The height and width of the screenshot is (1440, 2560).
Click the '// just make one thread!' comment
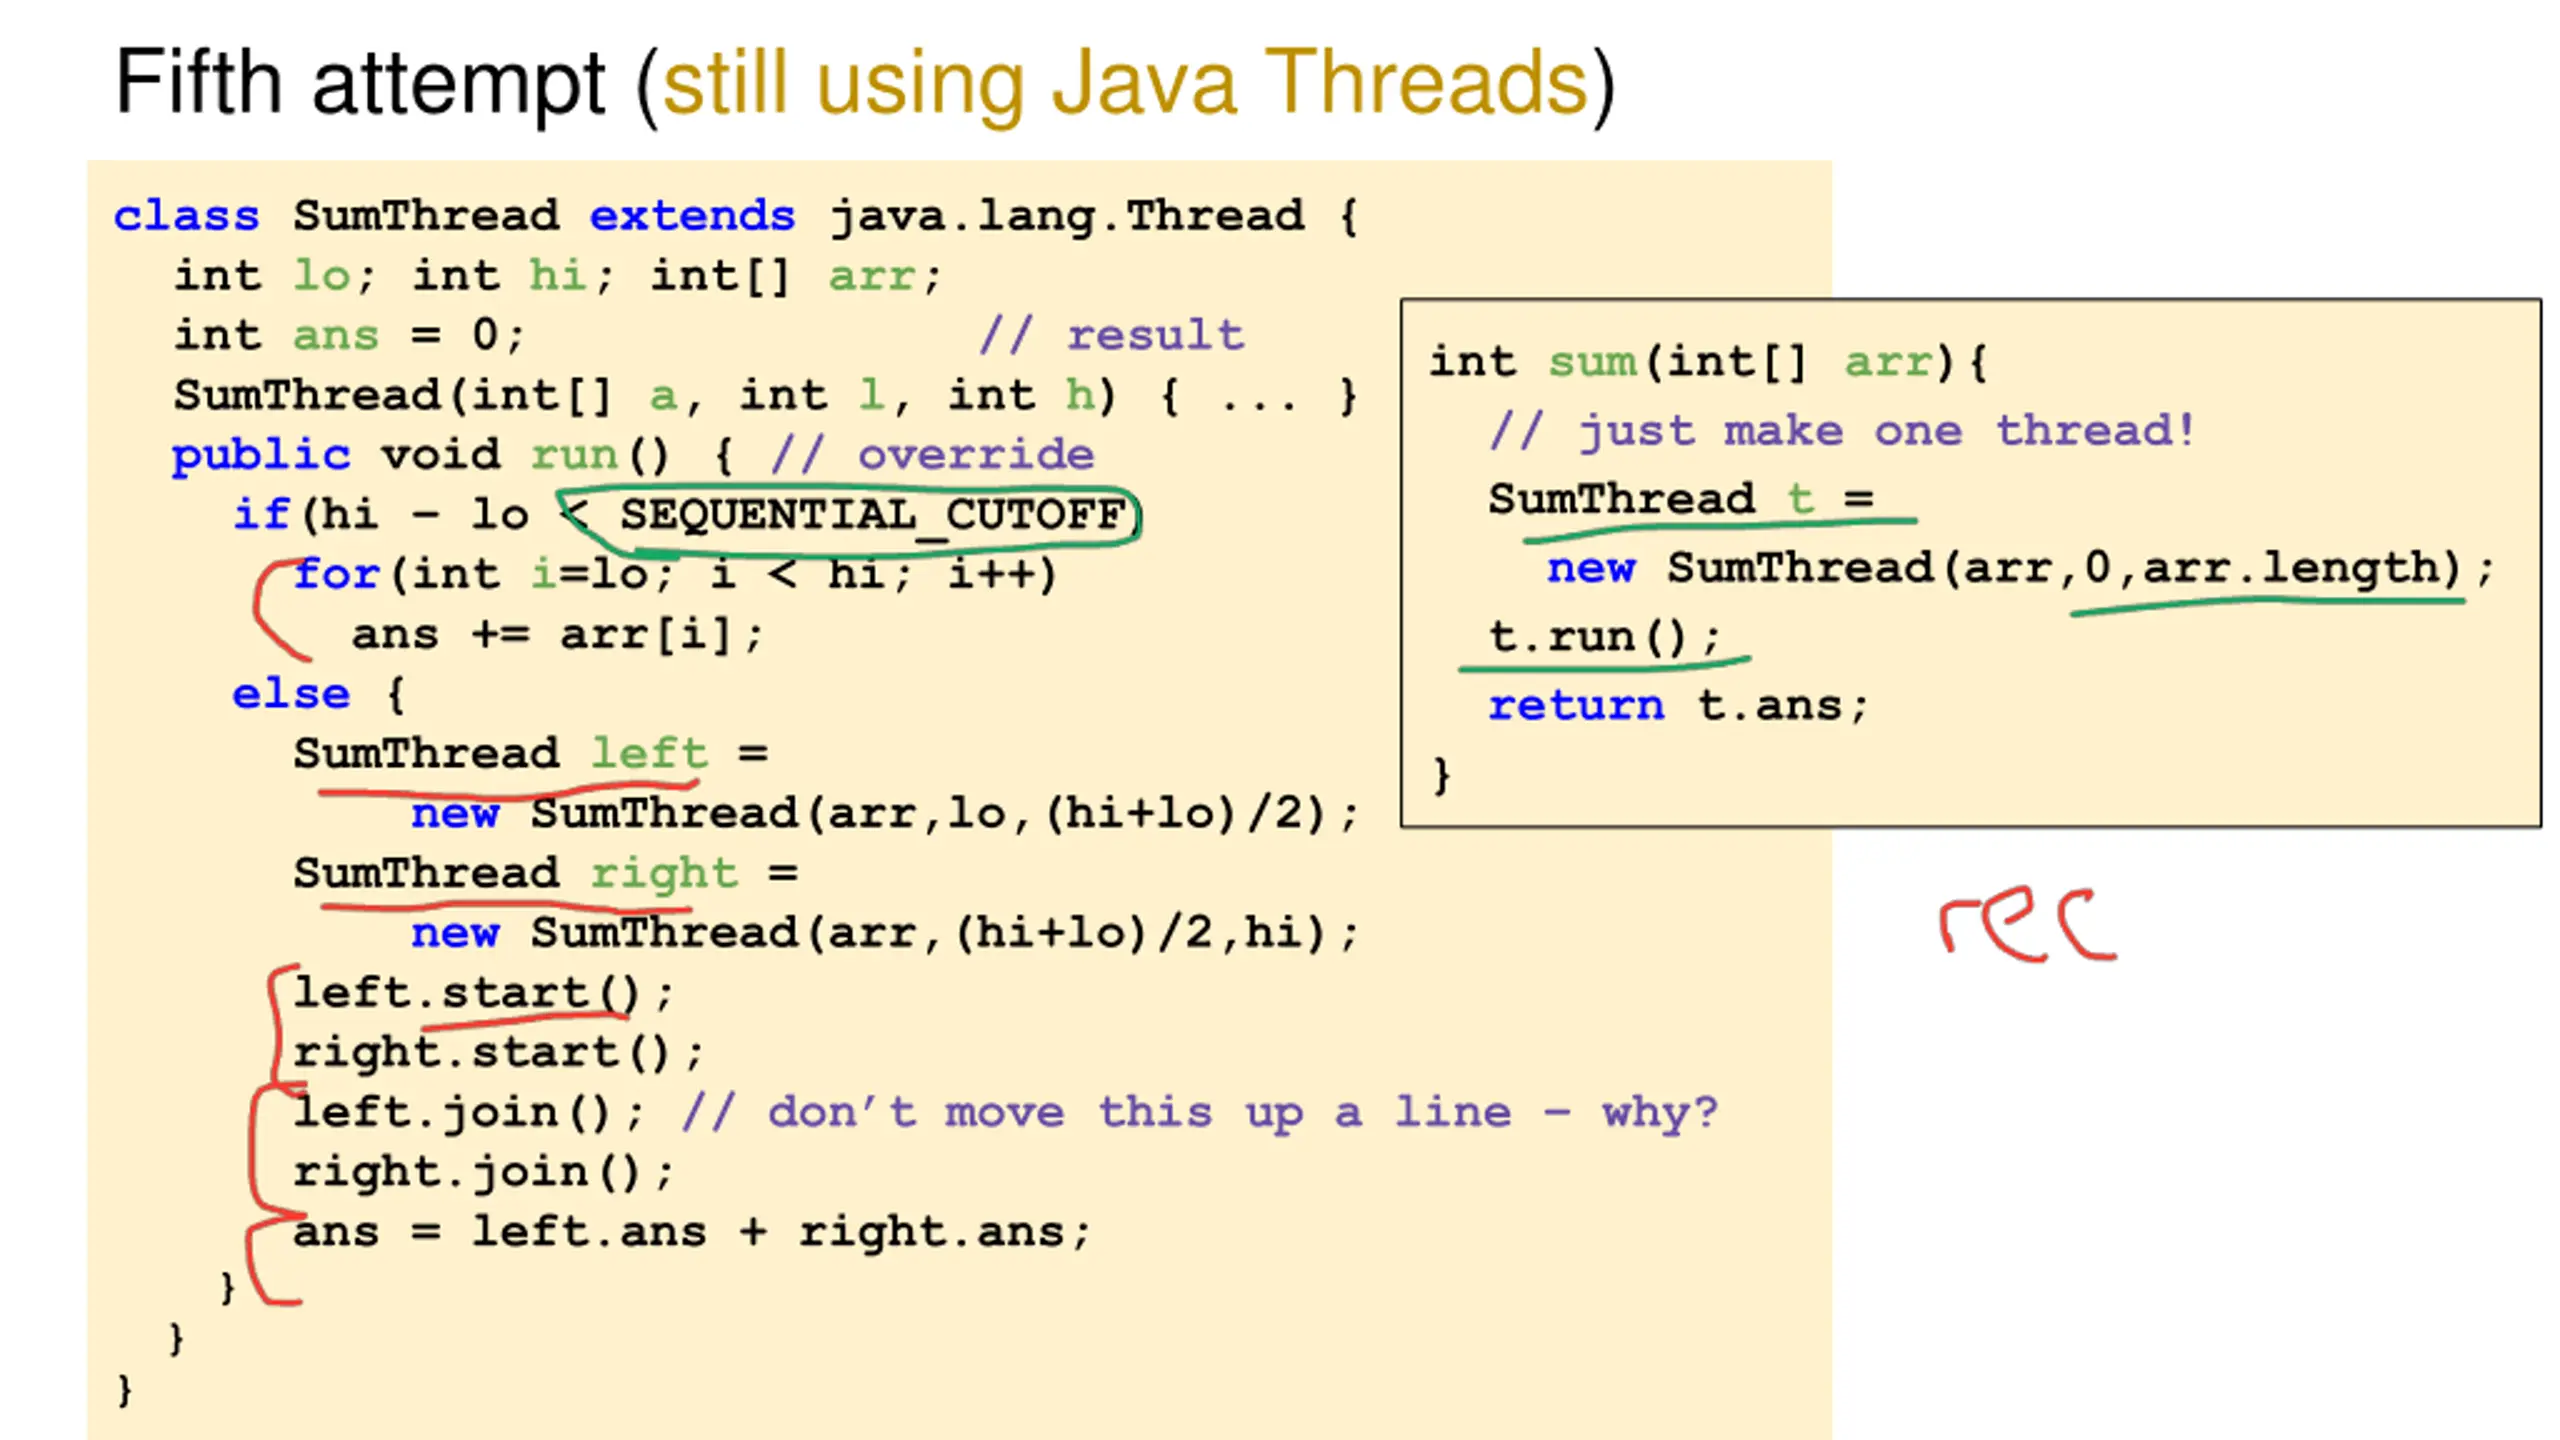pyautogui.click(x=1841, y=431)
